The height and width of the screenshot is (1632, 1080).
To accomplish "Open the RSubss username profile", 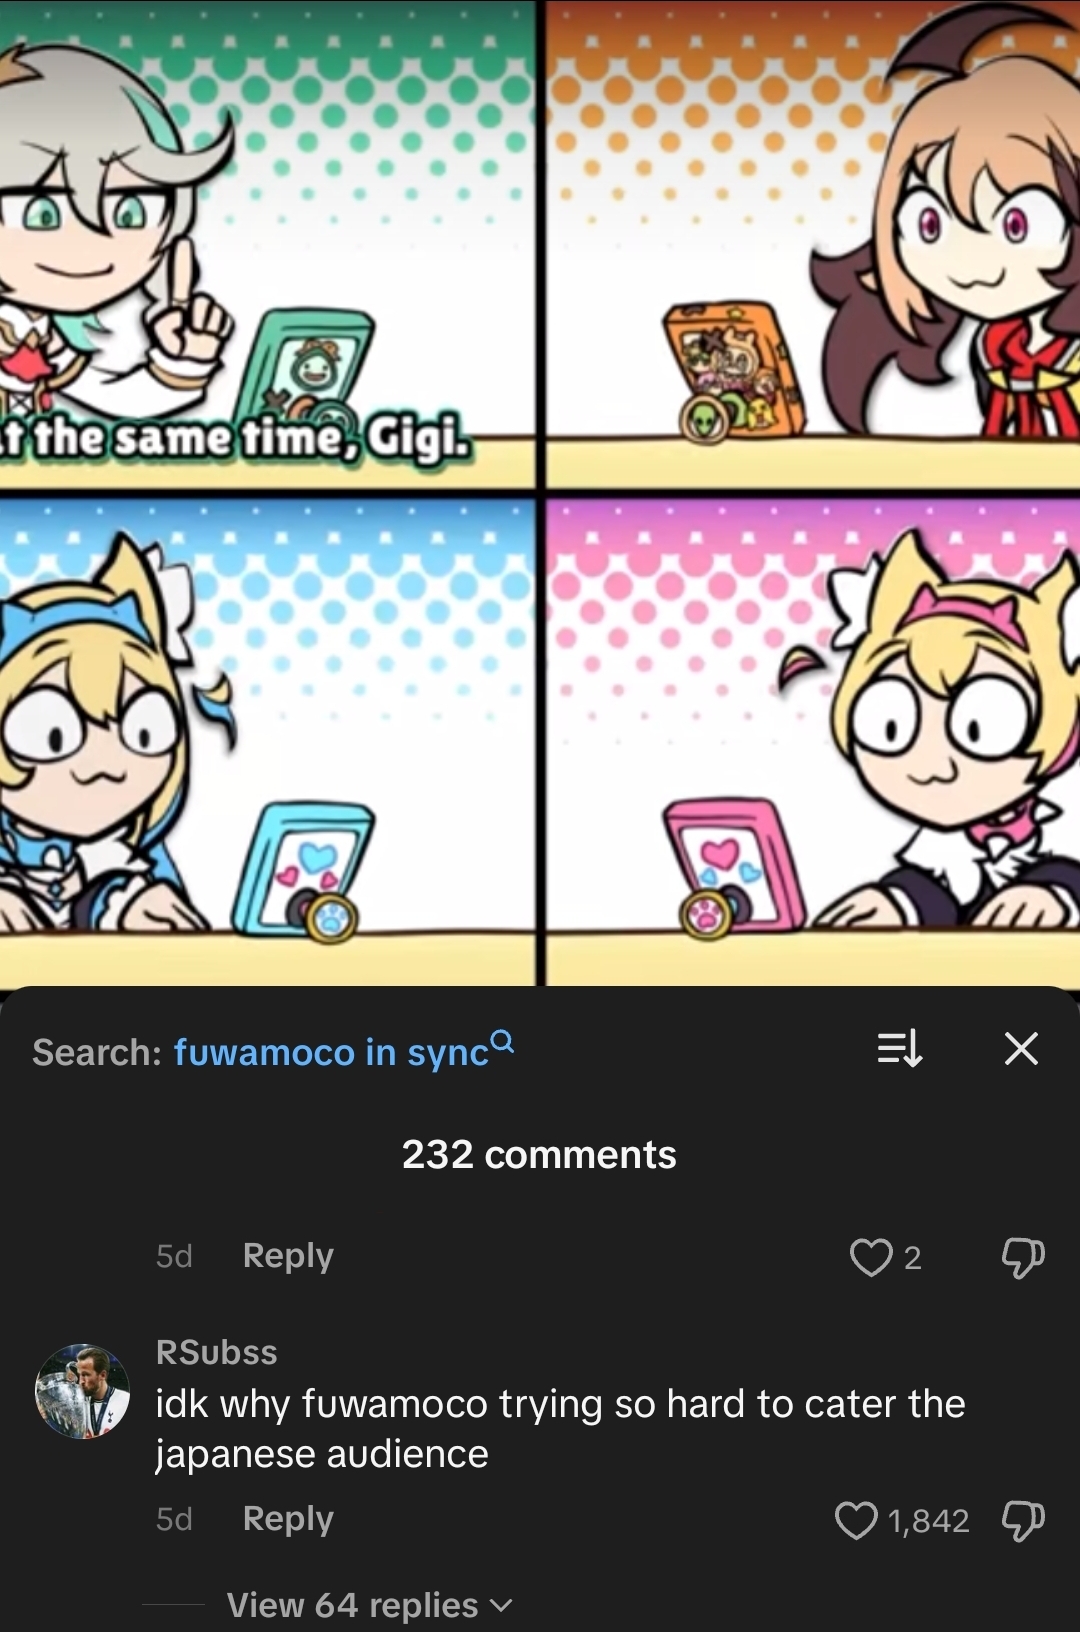I will click(x=217, y=1352).
